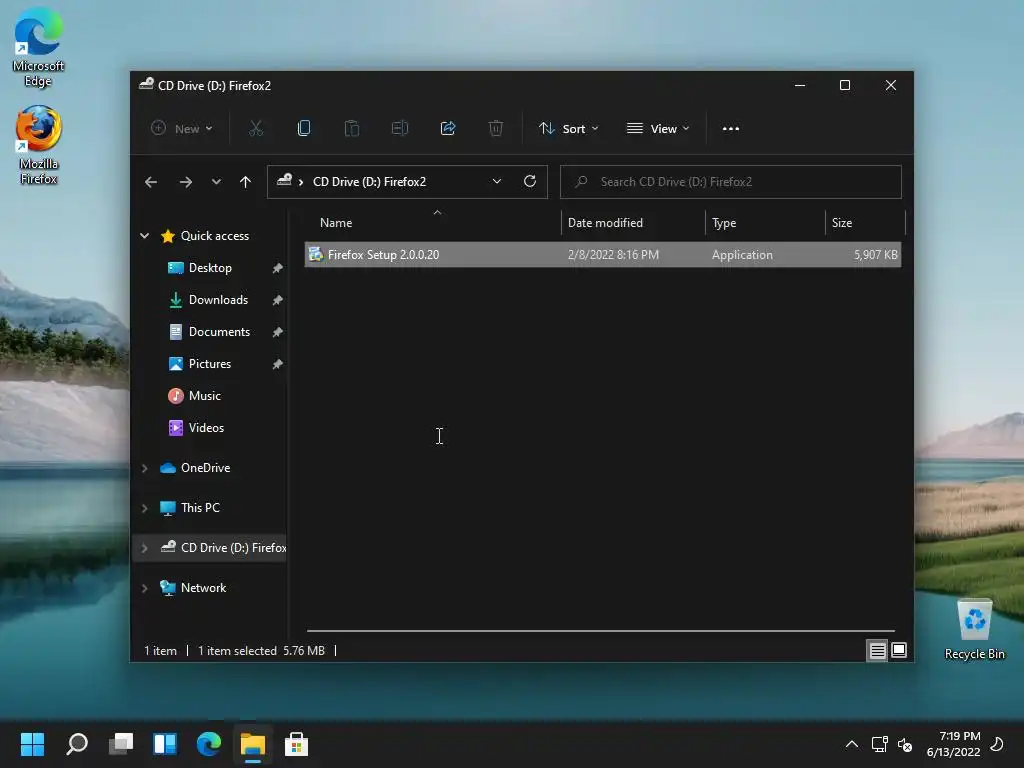Open the View dropdown menu

[x=658, y=129]
